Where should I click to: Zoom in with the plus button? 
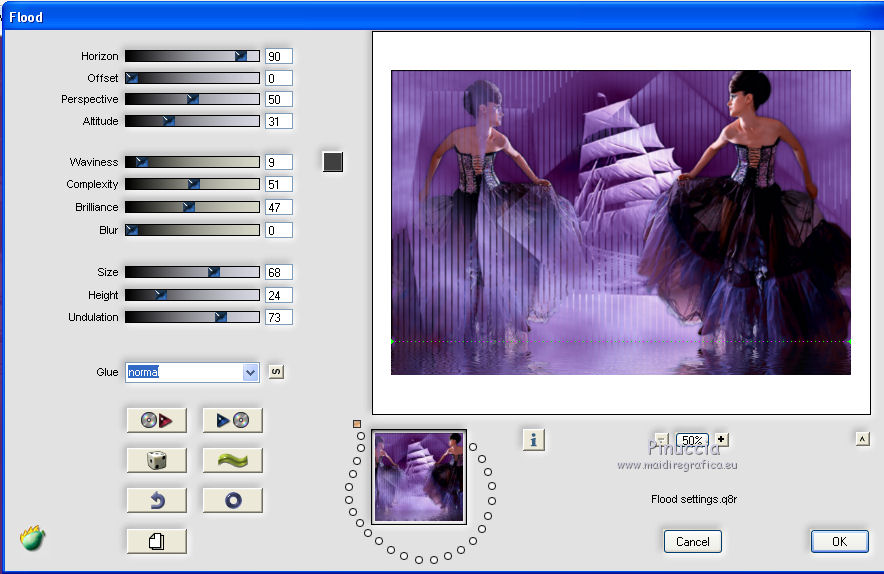click(721, 439)
